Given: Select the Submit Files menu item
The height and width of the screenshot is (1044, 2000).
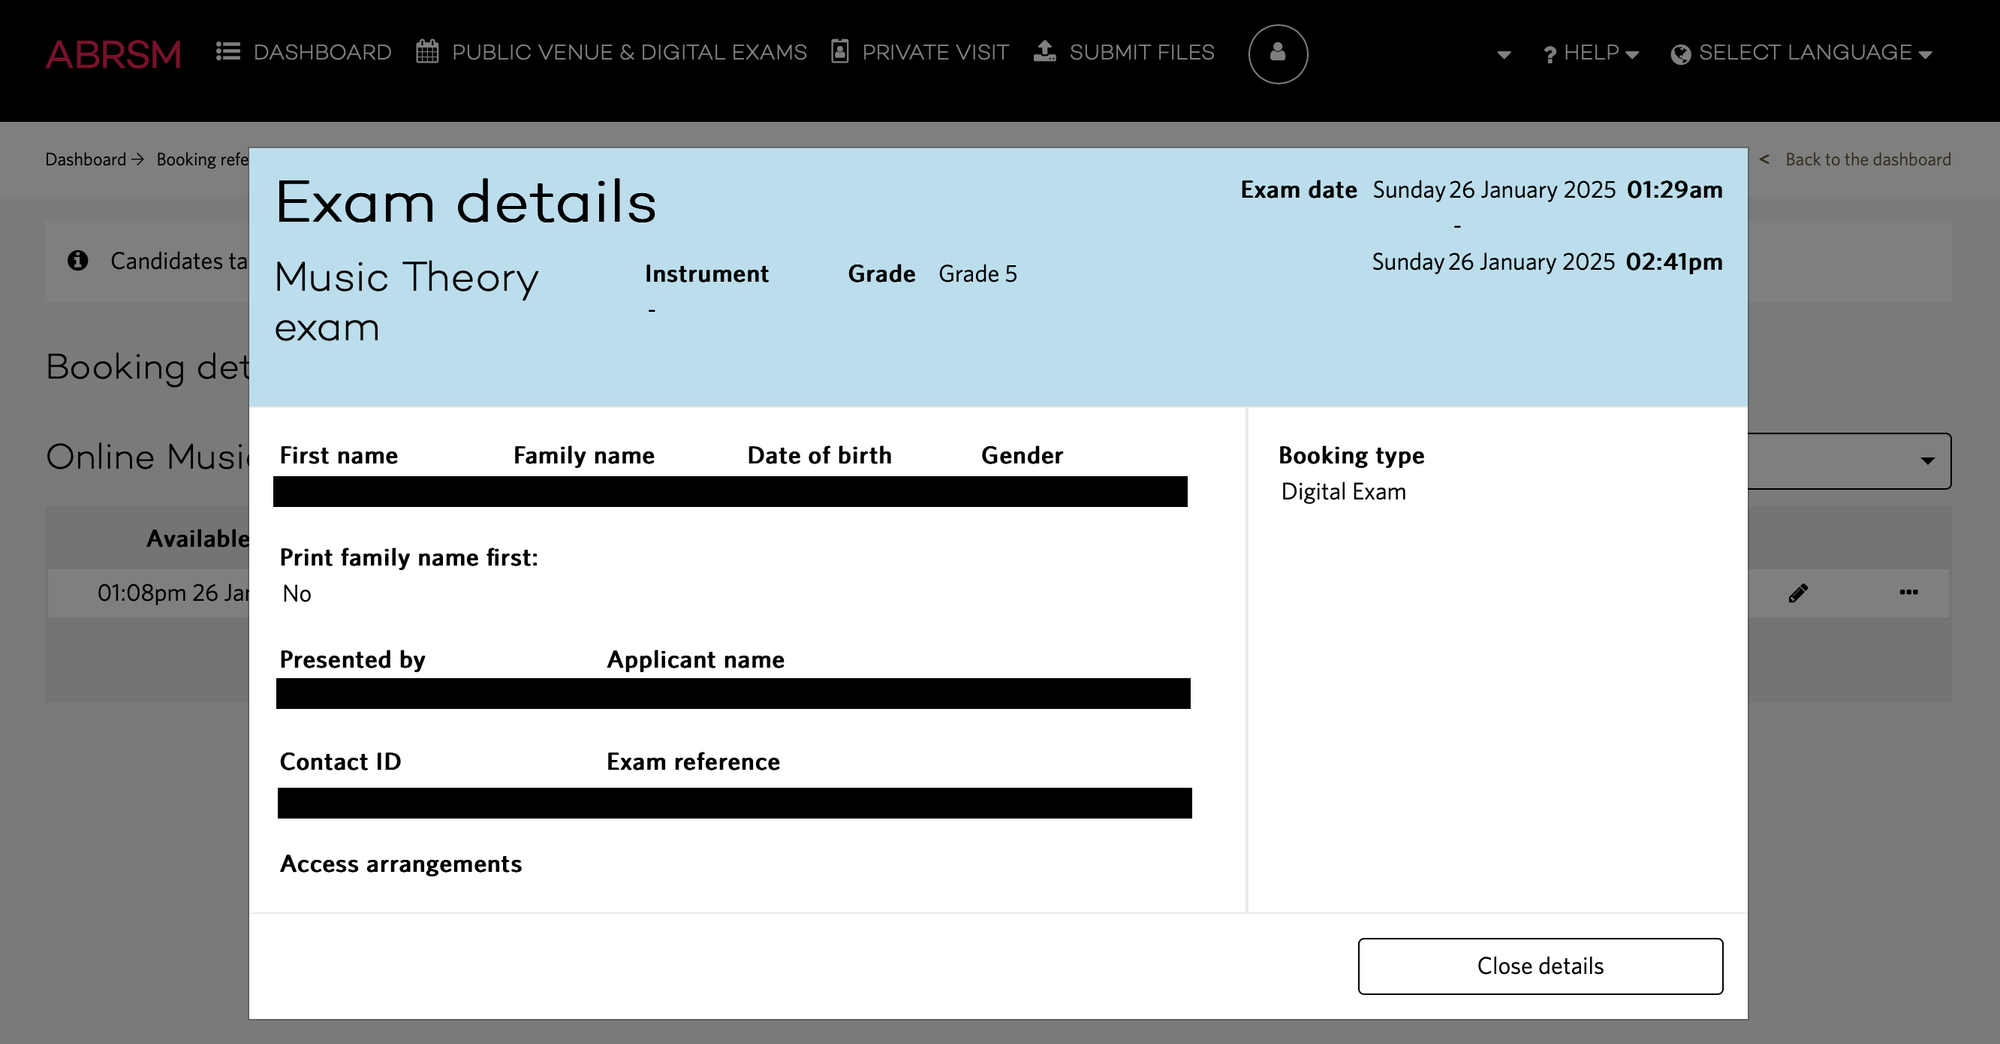Looking at the screenshot, I should pos(1141,53).
